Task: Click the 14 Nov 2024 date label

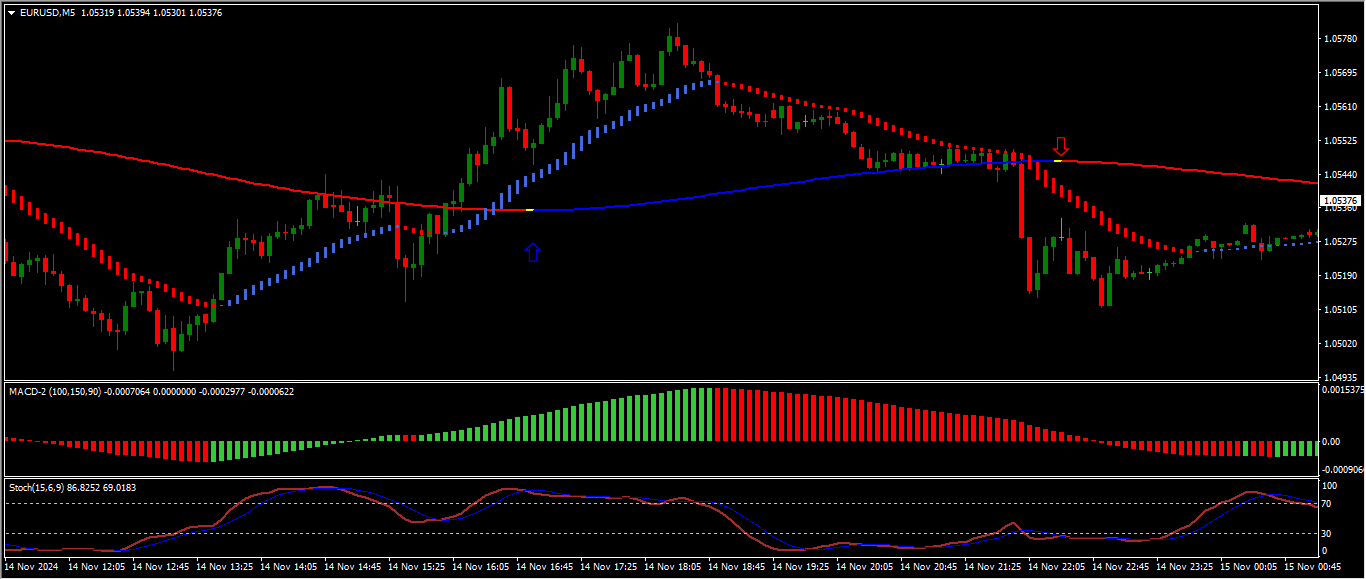Action: (33, 567)
